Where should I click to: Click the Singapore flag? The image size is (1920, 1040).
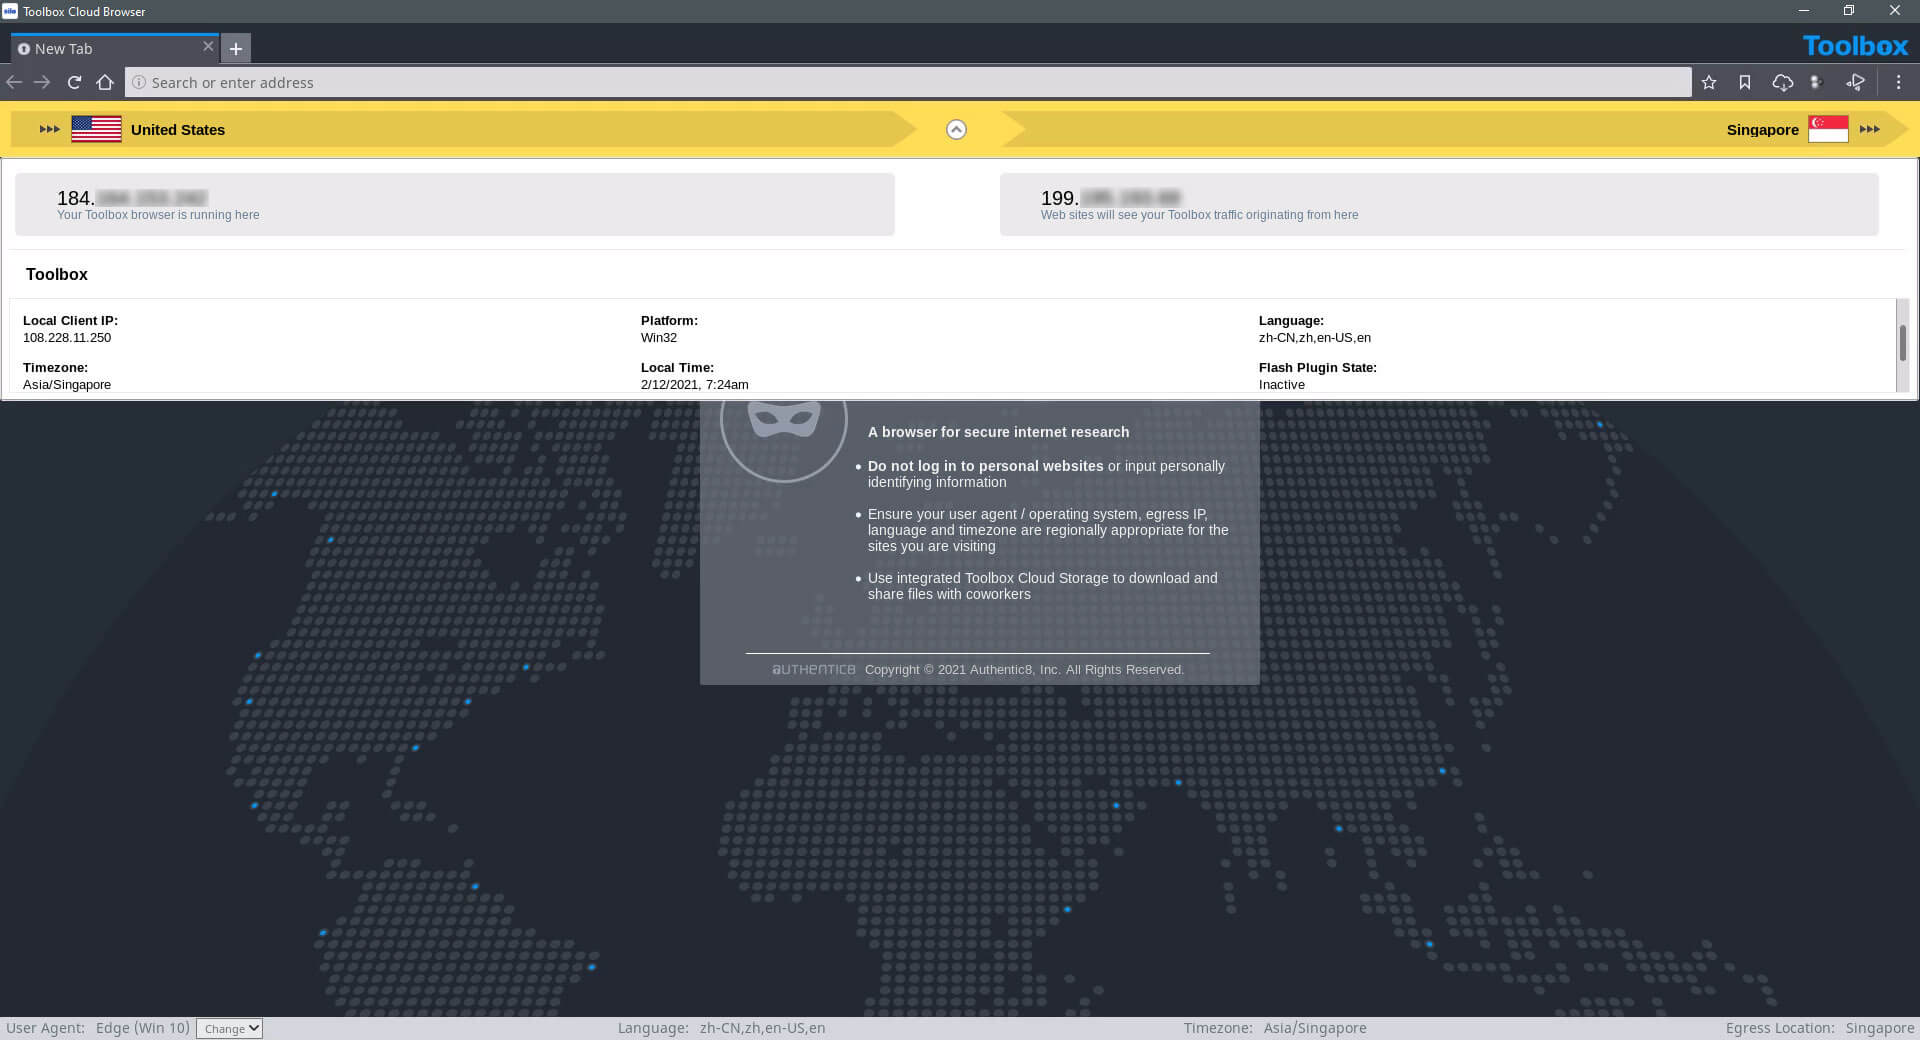coord(1828,129)
